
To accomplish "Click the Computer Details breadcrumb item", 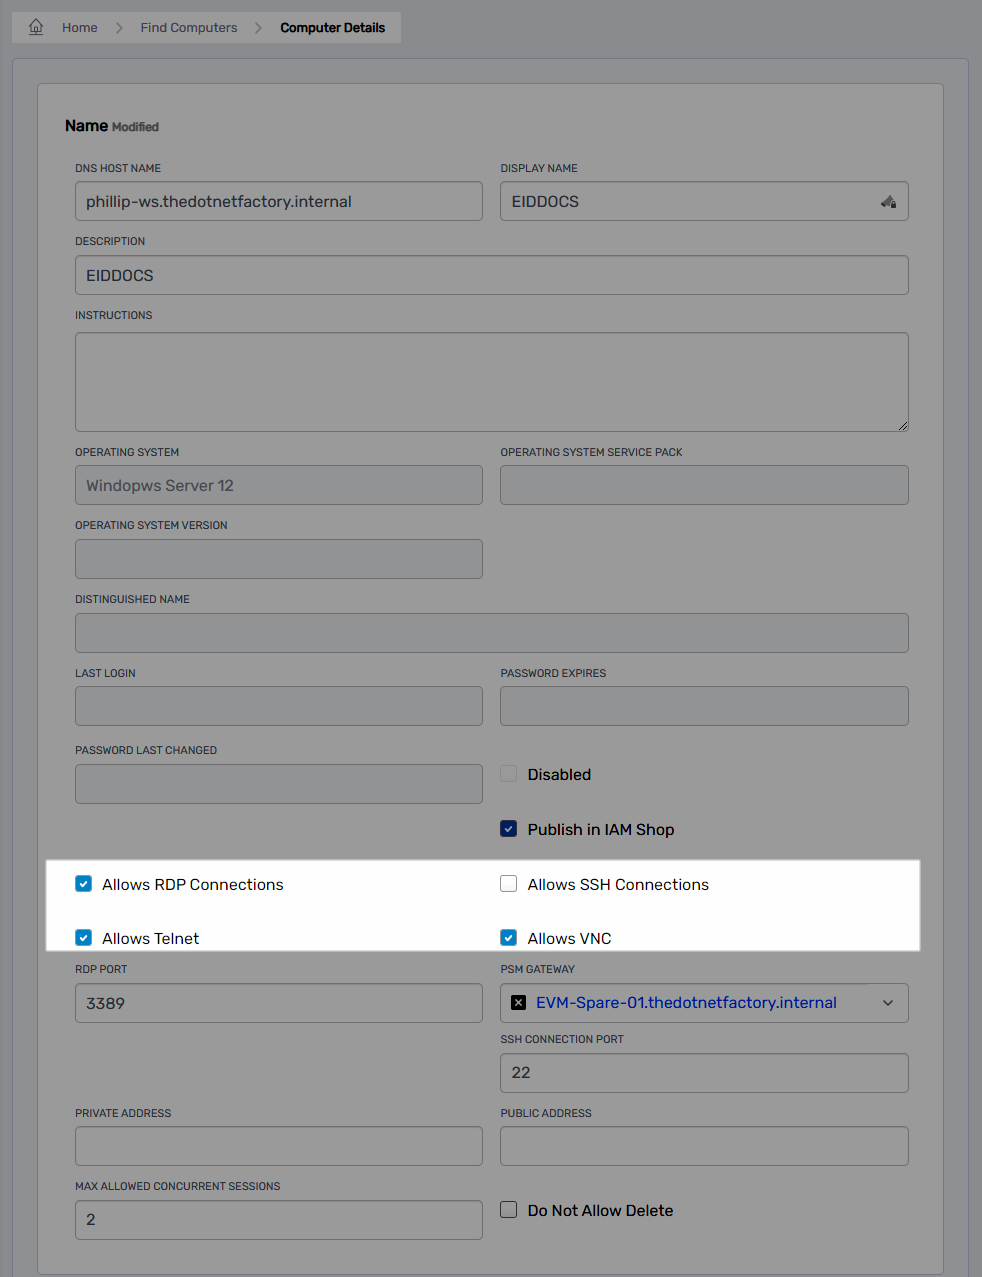I will click(x=332, y=27).
